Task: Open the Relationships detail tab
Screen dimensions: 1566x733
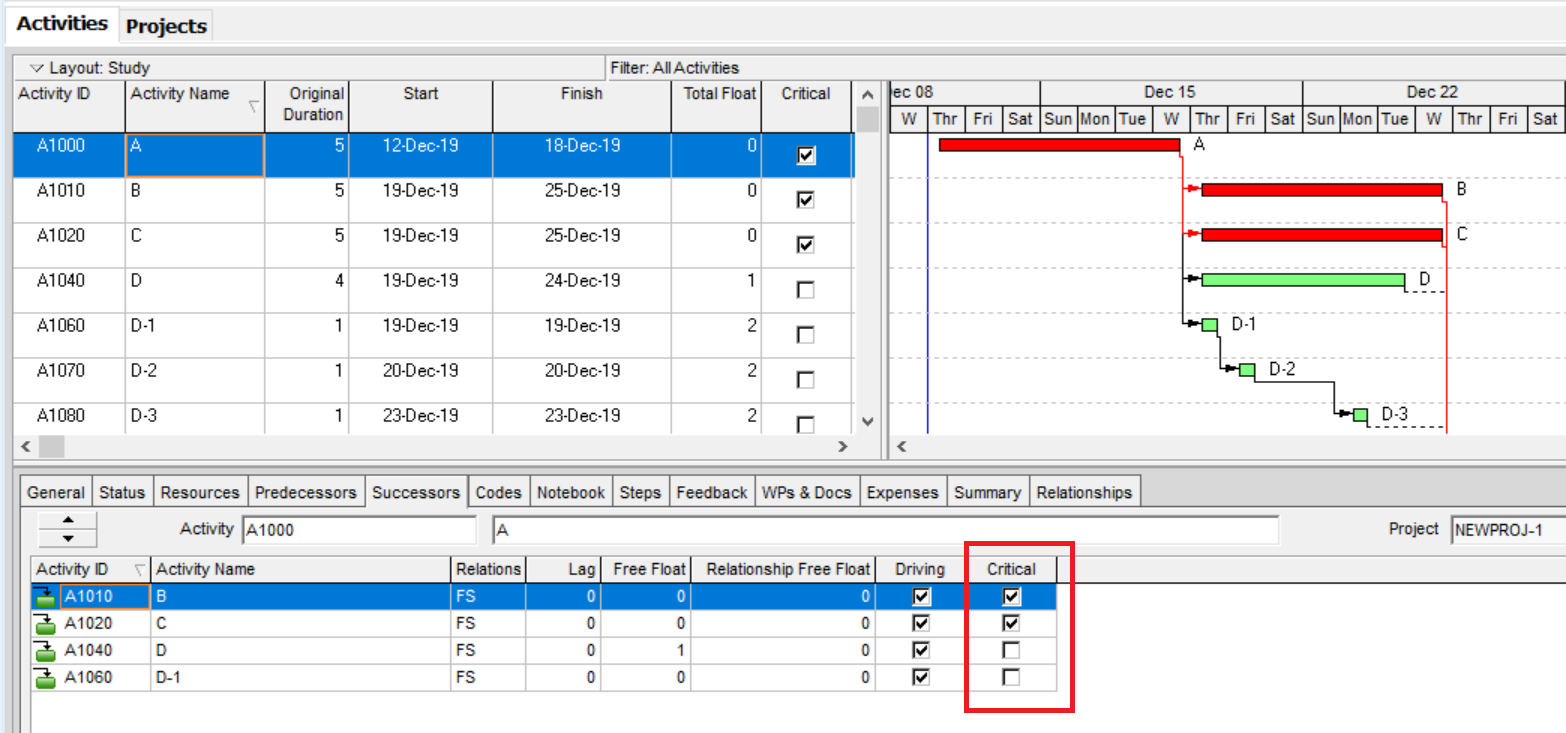Action: pyautogui.click(x=1084, y=492)
